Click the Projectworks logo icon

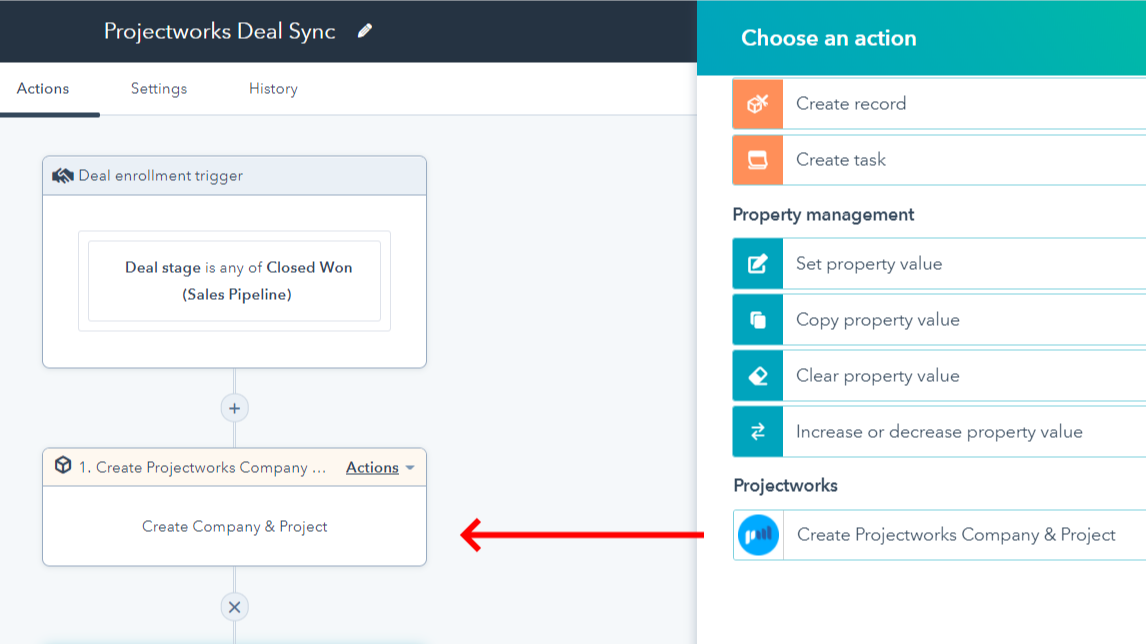click(x=757, y=534)
